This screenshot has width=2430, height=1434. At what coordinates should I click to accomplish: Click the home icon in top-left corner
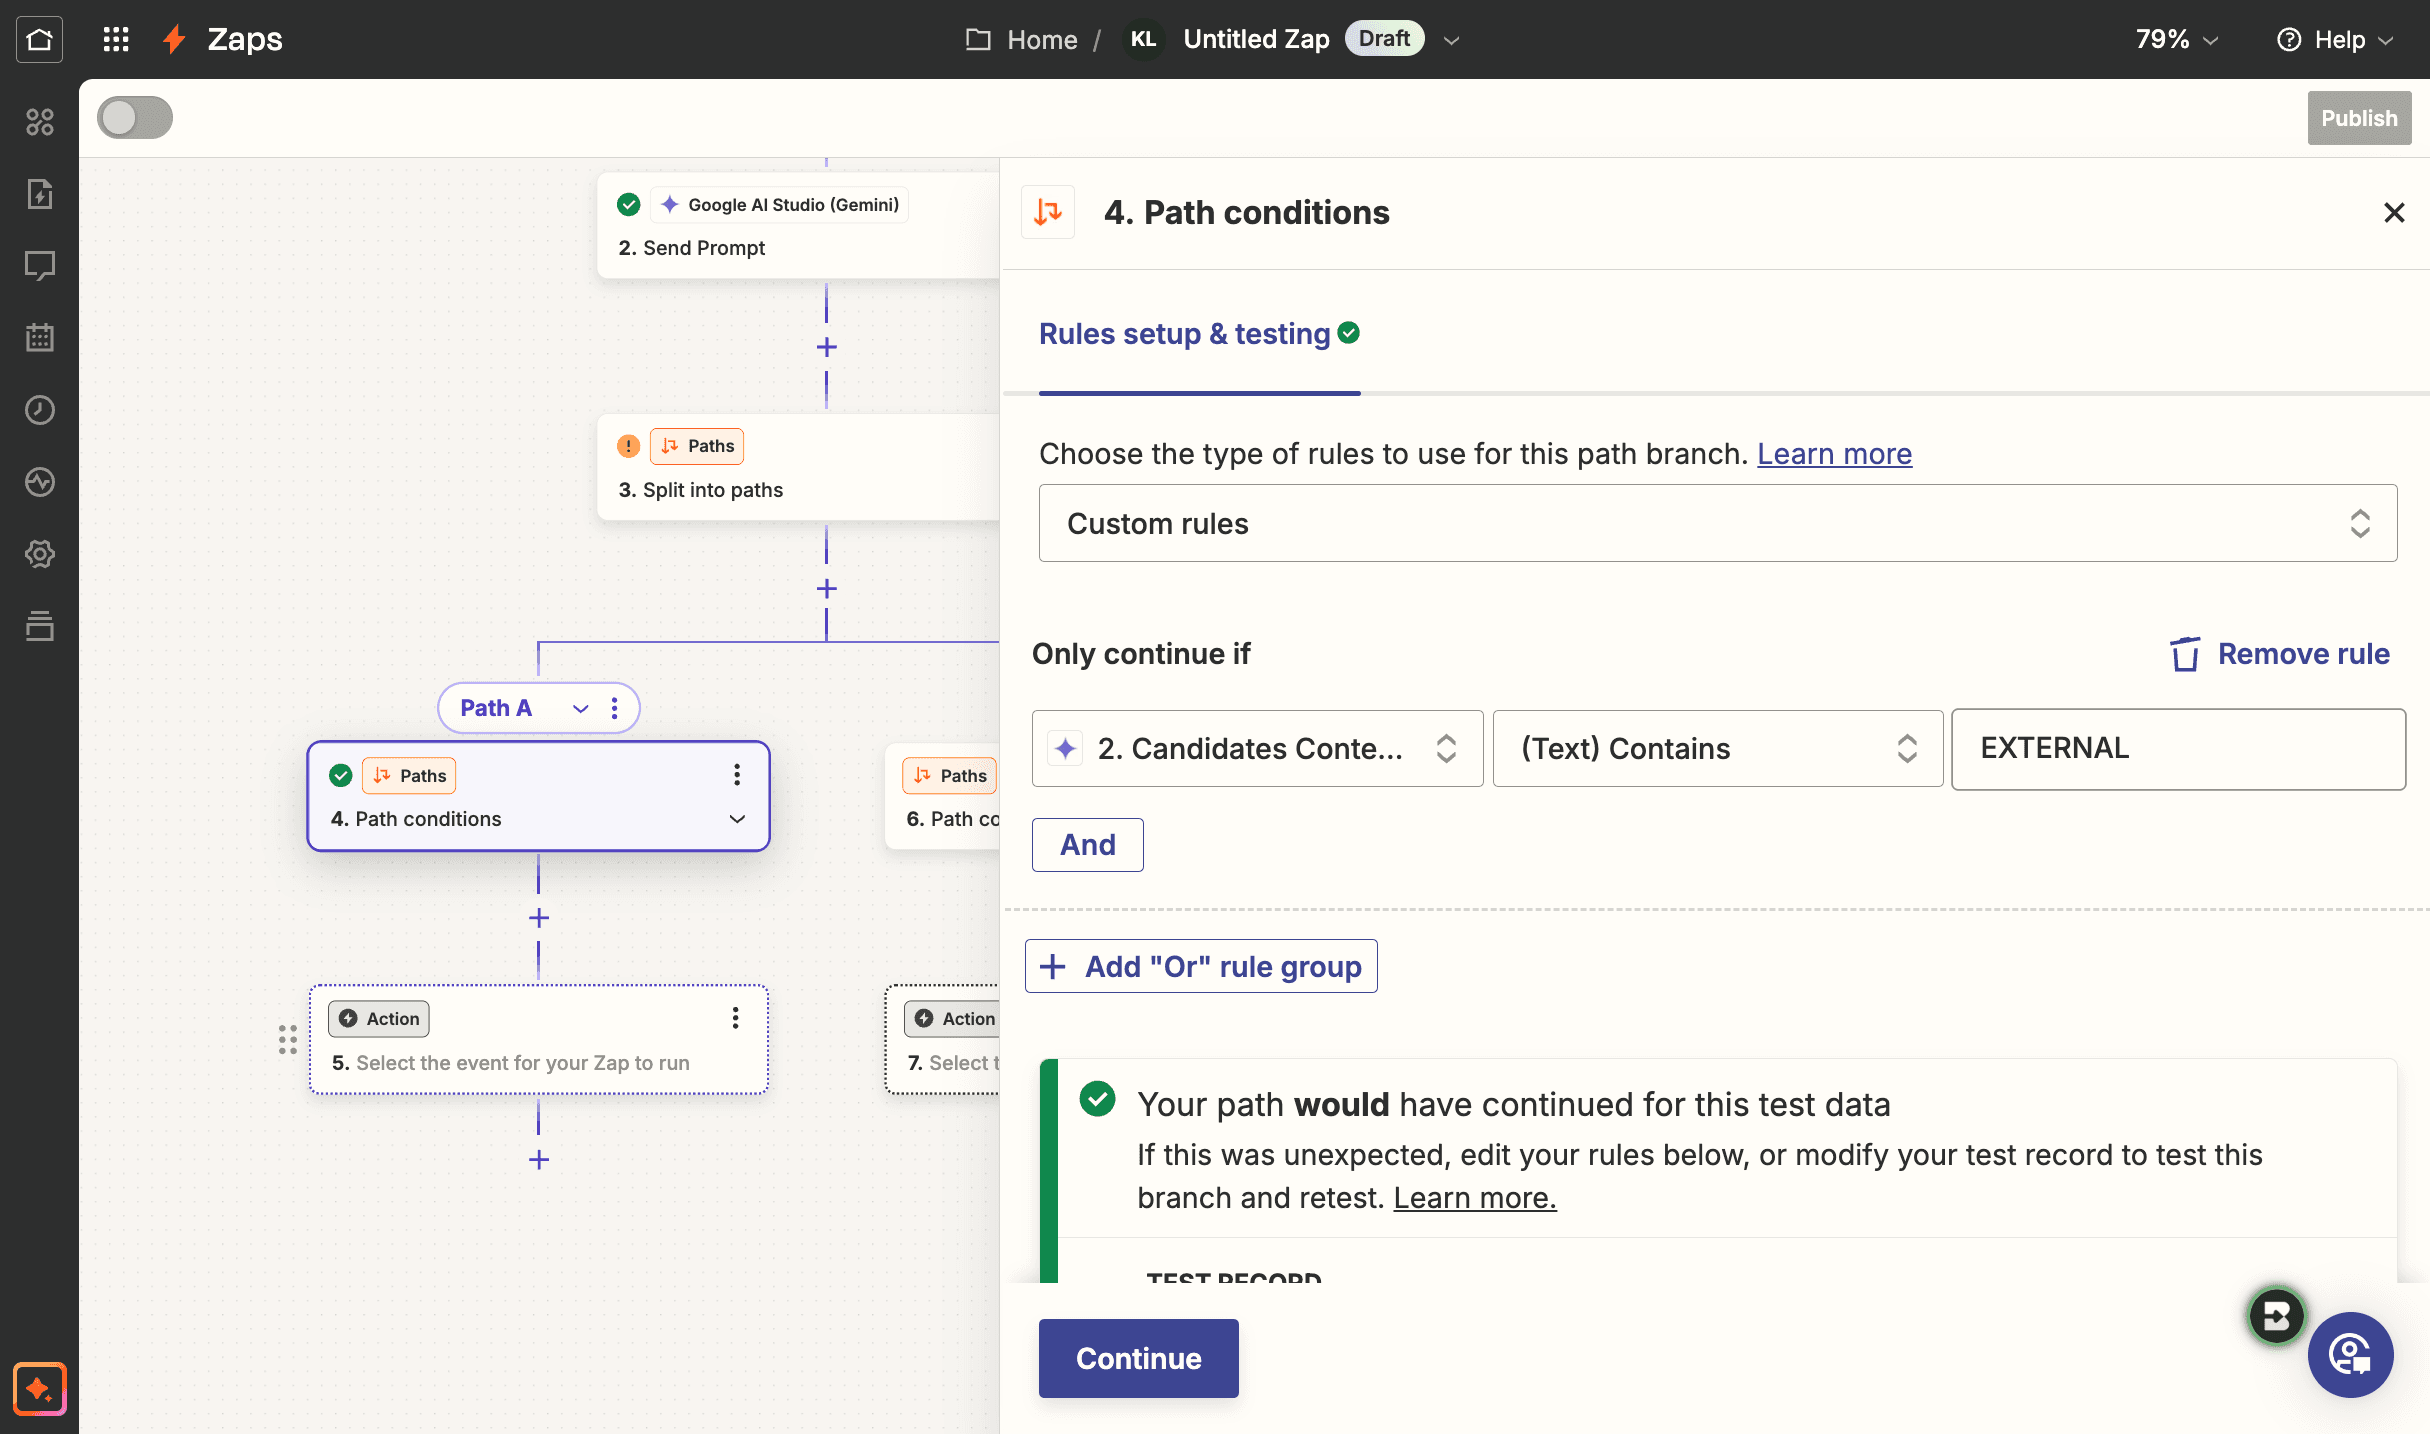pos(39,39)
